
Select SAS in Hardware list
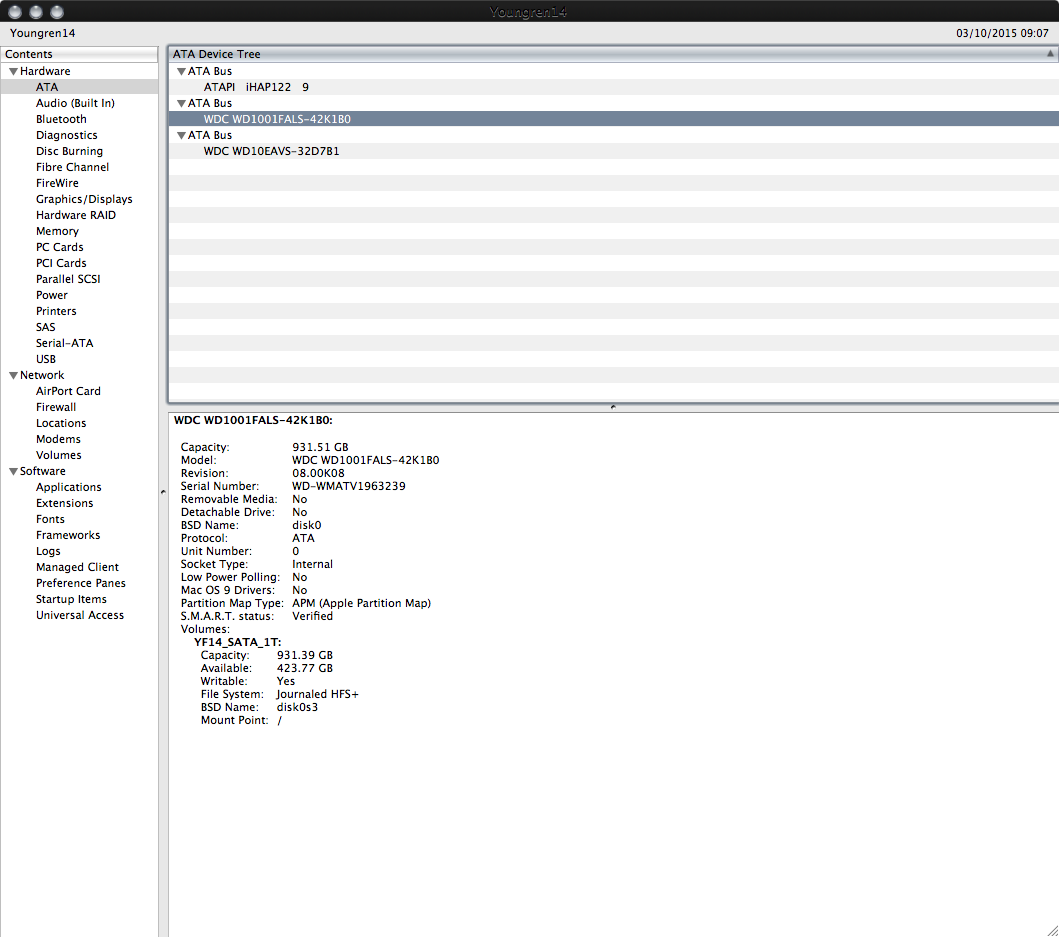[x=45, y=327]
